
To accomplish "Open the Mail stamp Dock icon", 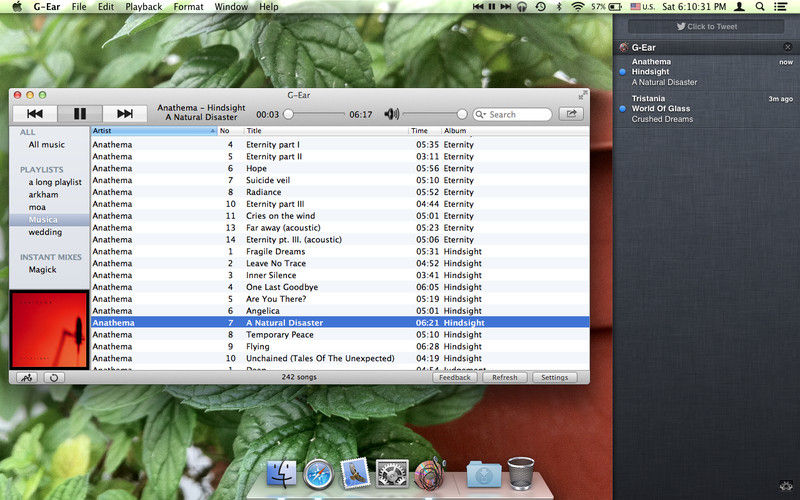I will (x=355, y=472).
